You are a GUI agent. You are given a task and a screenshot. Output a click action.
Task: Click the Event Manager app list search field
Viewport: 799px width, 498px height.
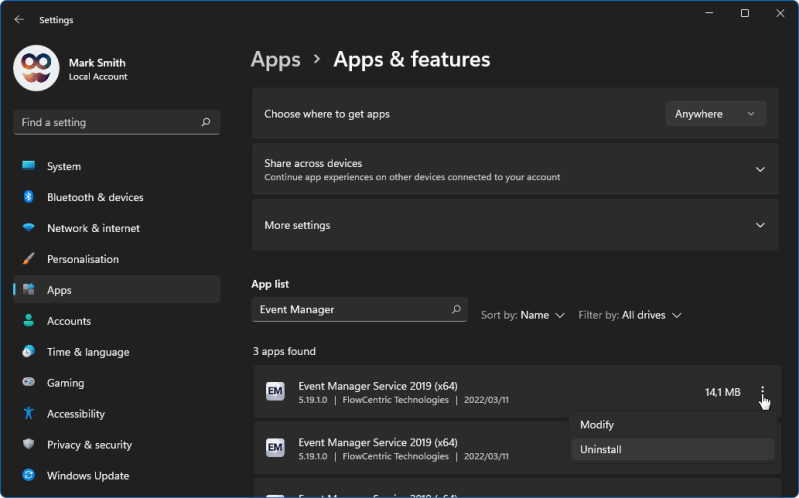click(x=359, y=309)
